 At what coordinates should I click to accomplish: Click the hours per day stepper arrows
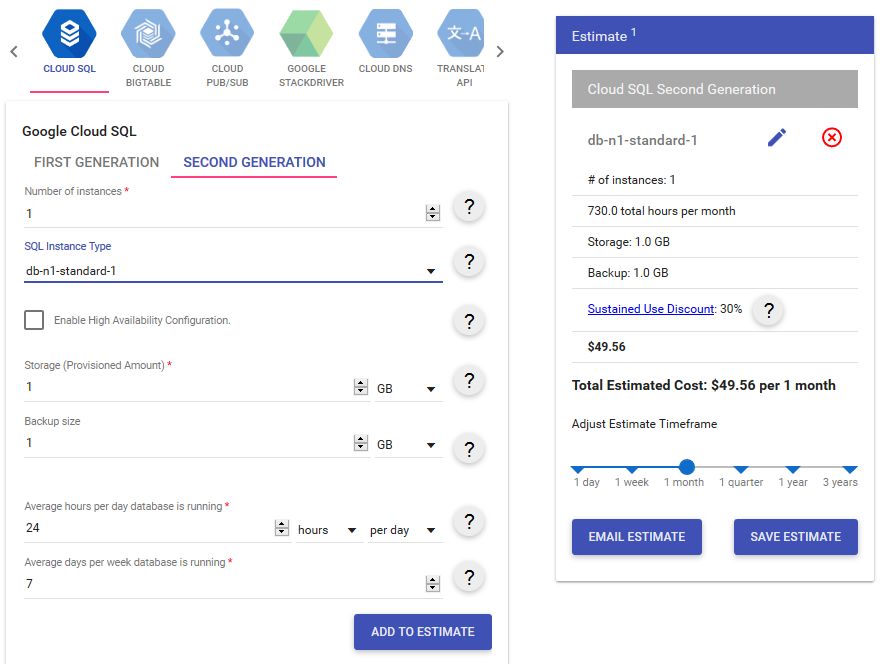coord(282,528)
